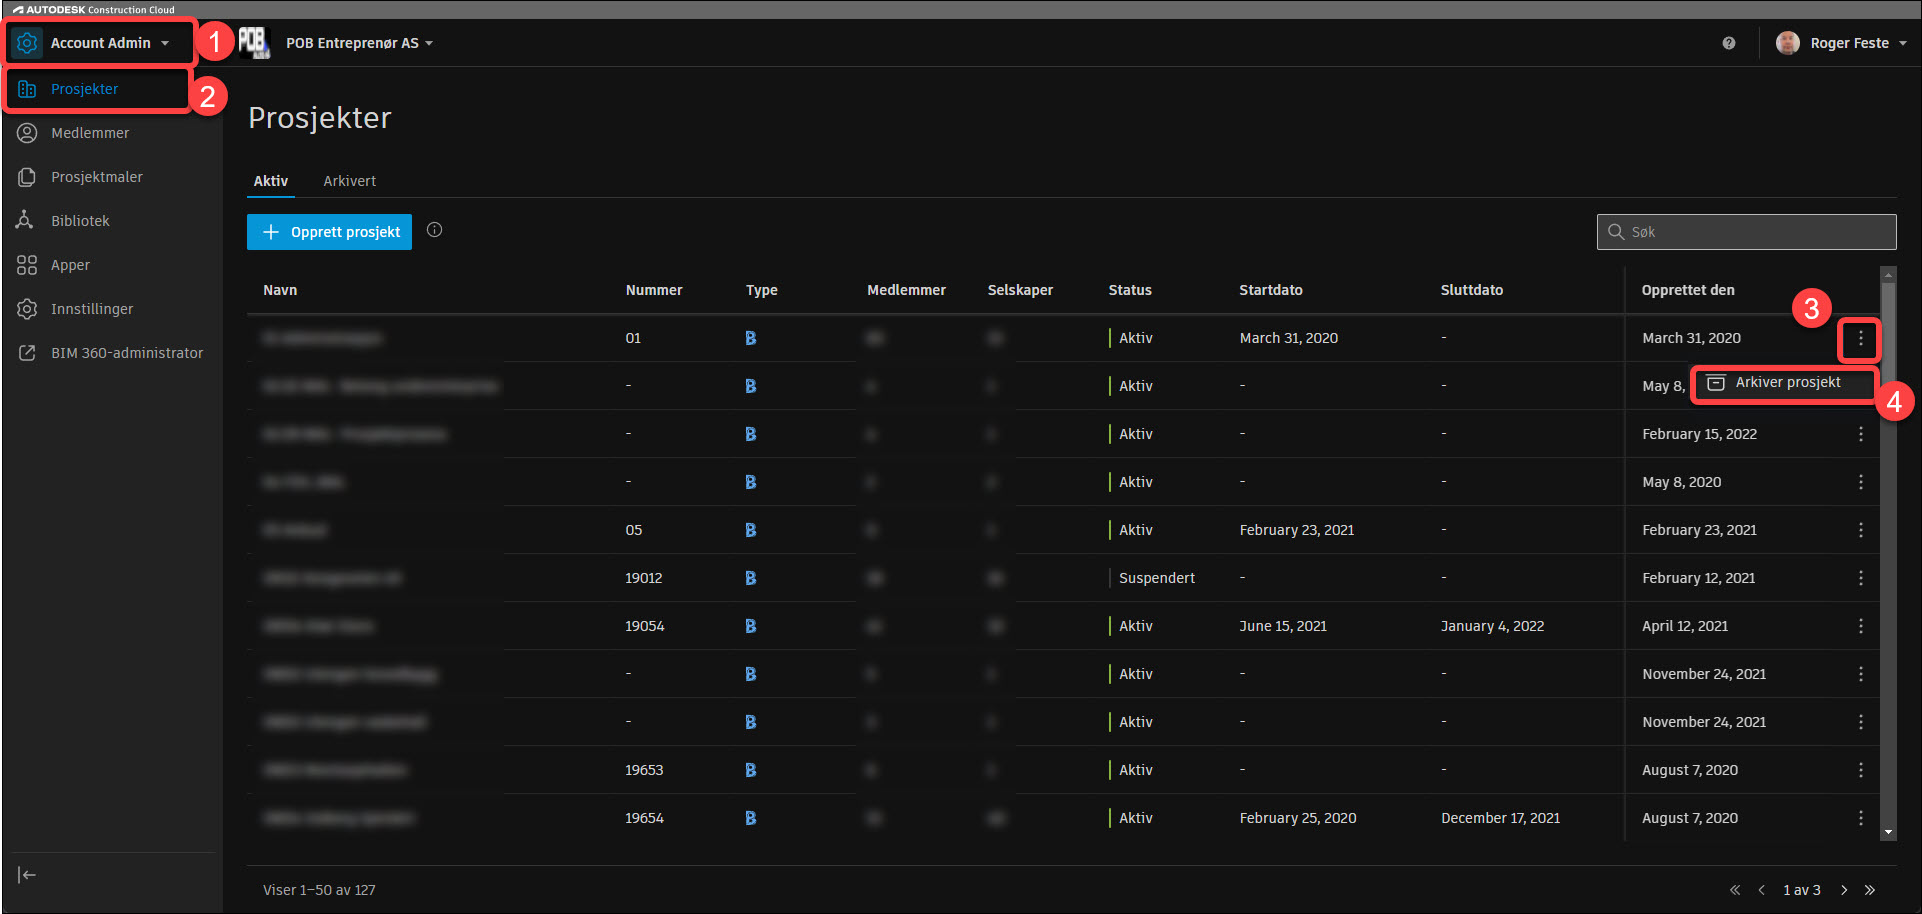Click the B type icon for project 19654
This screenshot has width=1922, height=914.
(x=751, y=818)
